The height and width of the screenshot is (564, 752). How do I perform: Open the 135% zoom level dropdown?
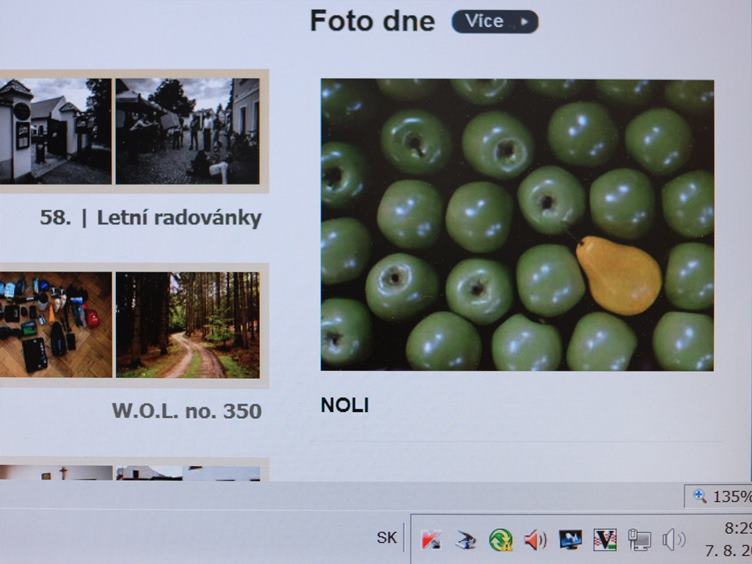(x=718, y=496)
